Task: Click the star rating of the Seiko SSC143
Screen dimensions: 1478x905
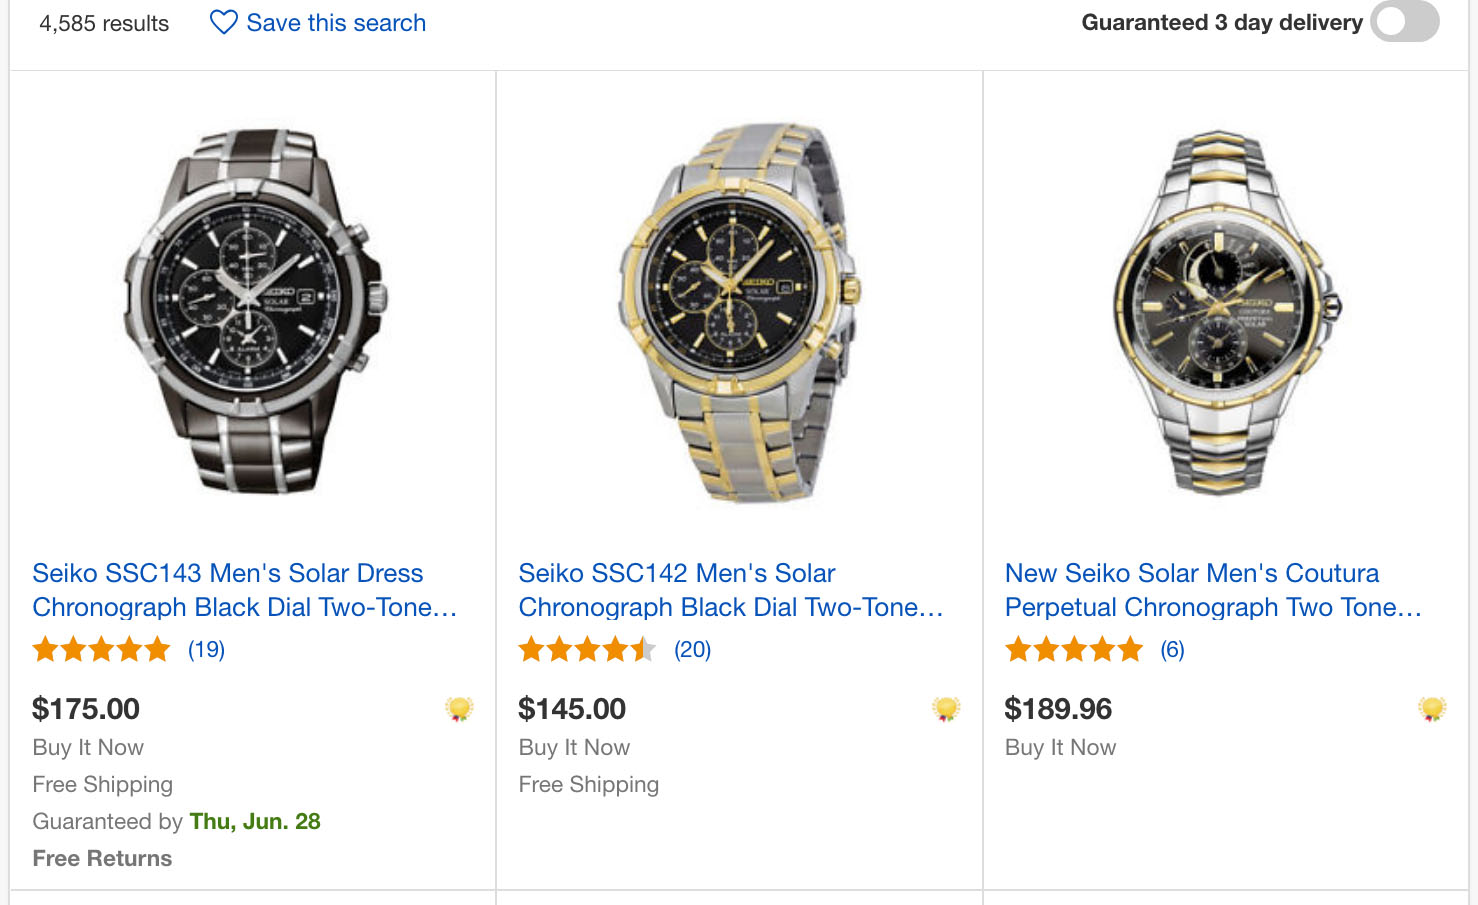Action: point(101,650)
